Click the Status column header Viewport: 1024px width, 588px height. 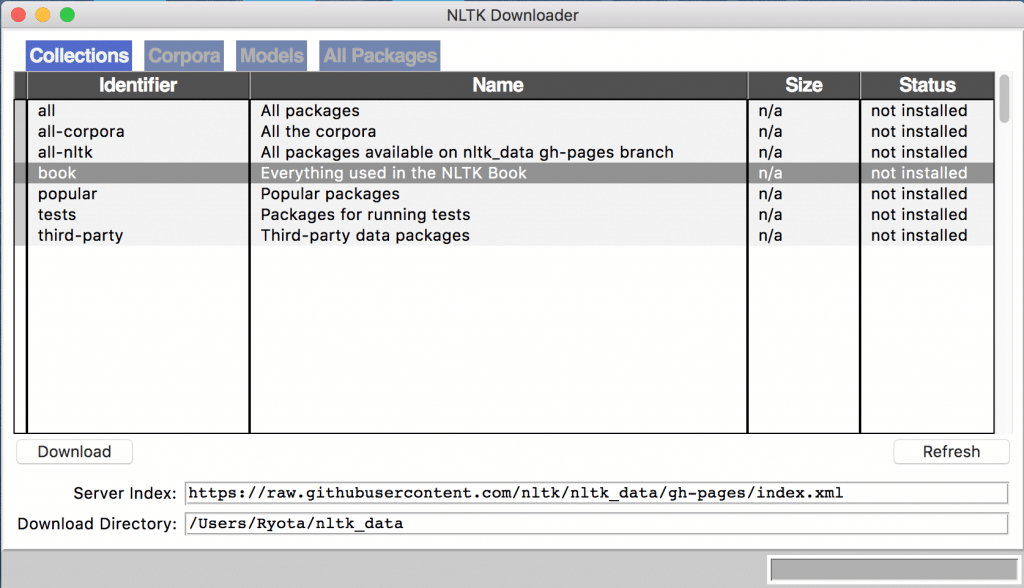[x=927, y=85]
